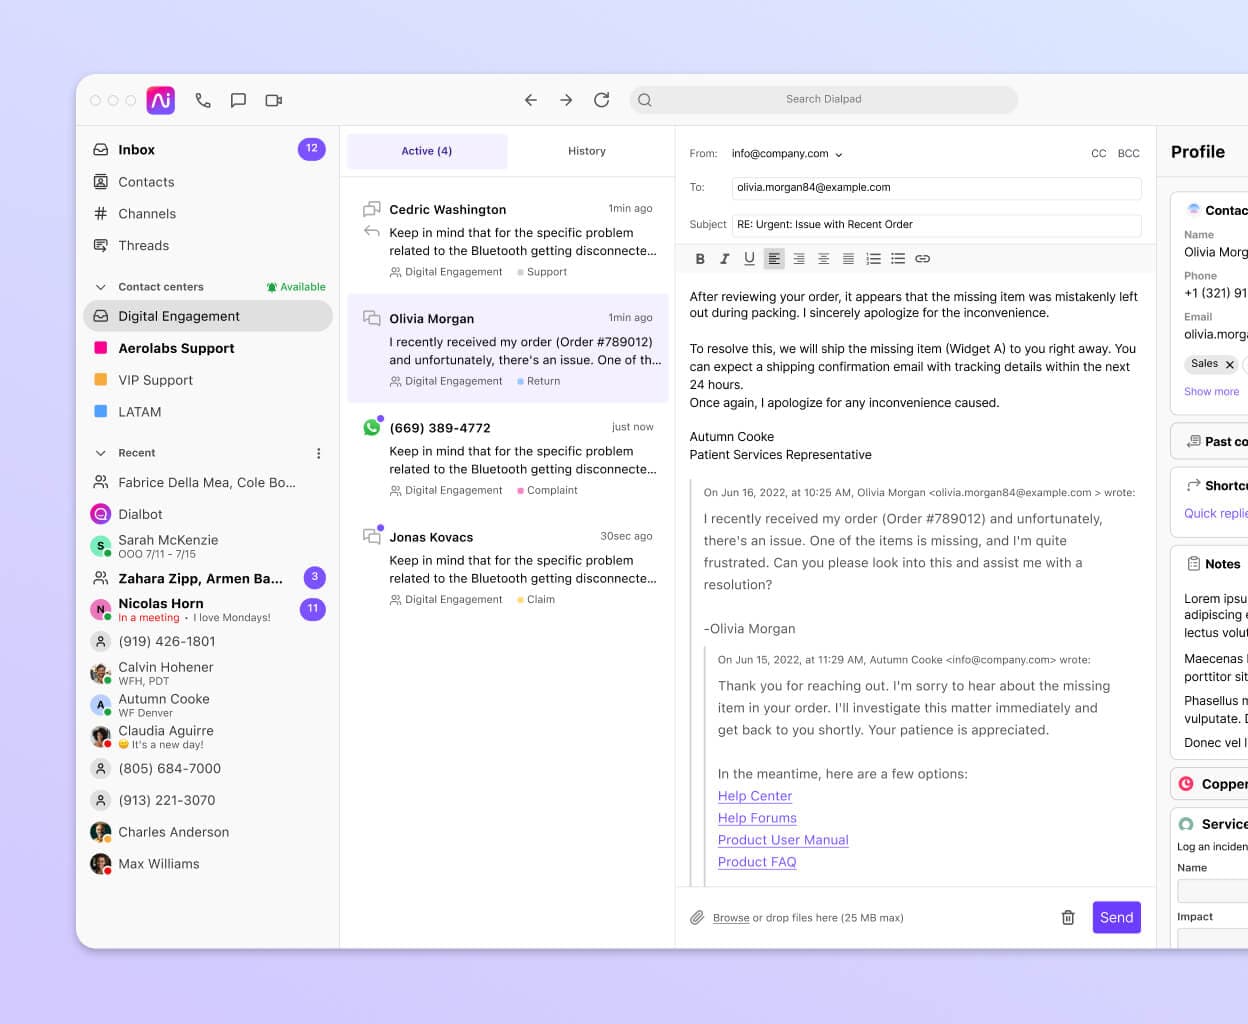This screenshot has width=1248, height=1024.
Task: Toggle underline text formatting
Action: click(749, 259)
